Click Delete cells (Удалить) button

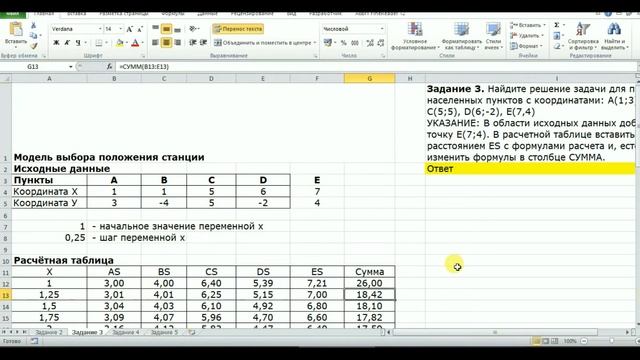[527, 36]
